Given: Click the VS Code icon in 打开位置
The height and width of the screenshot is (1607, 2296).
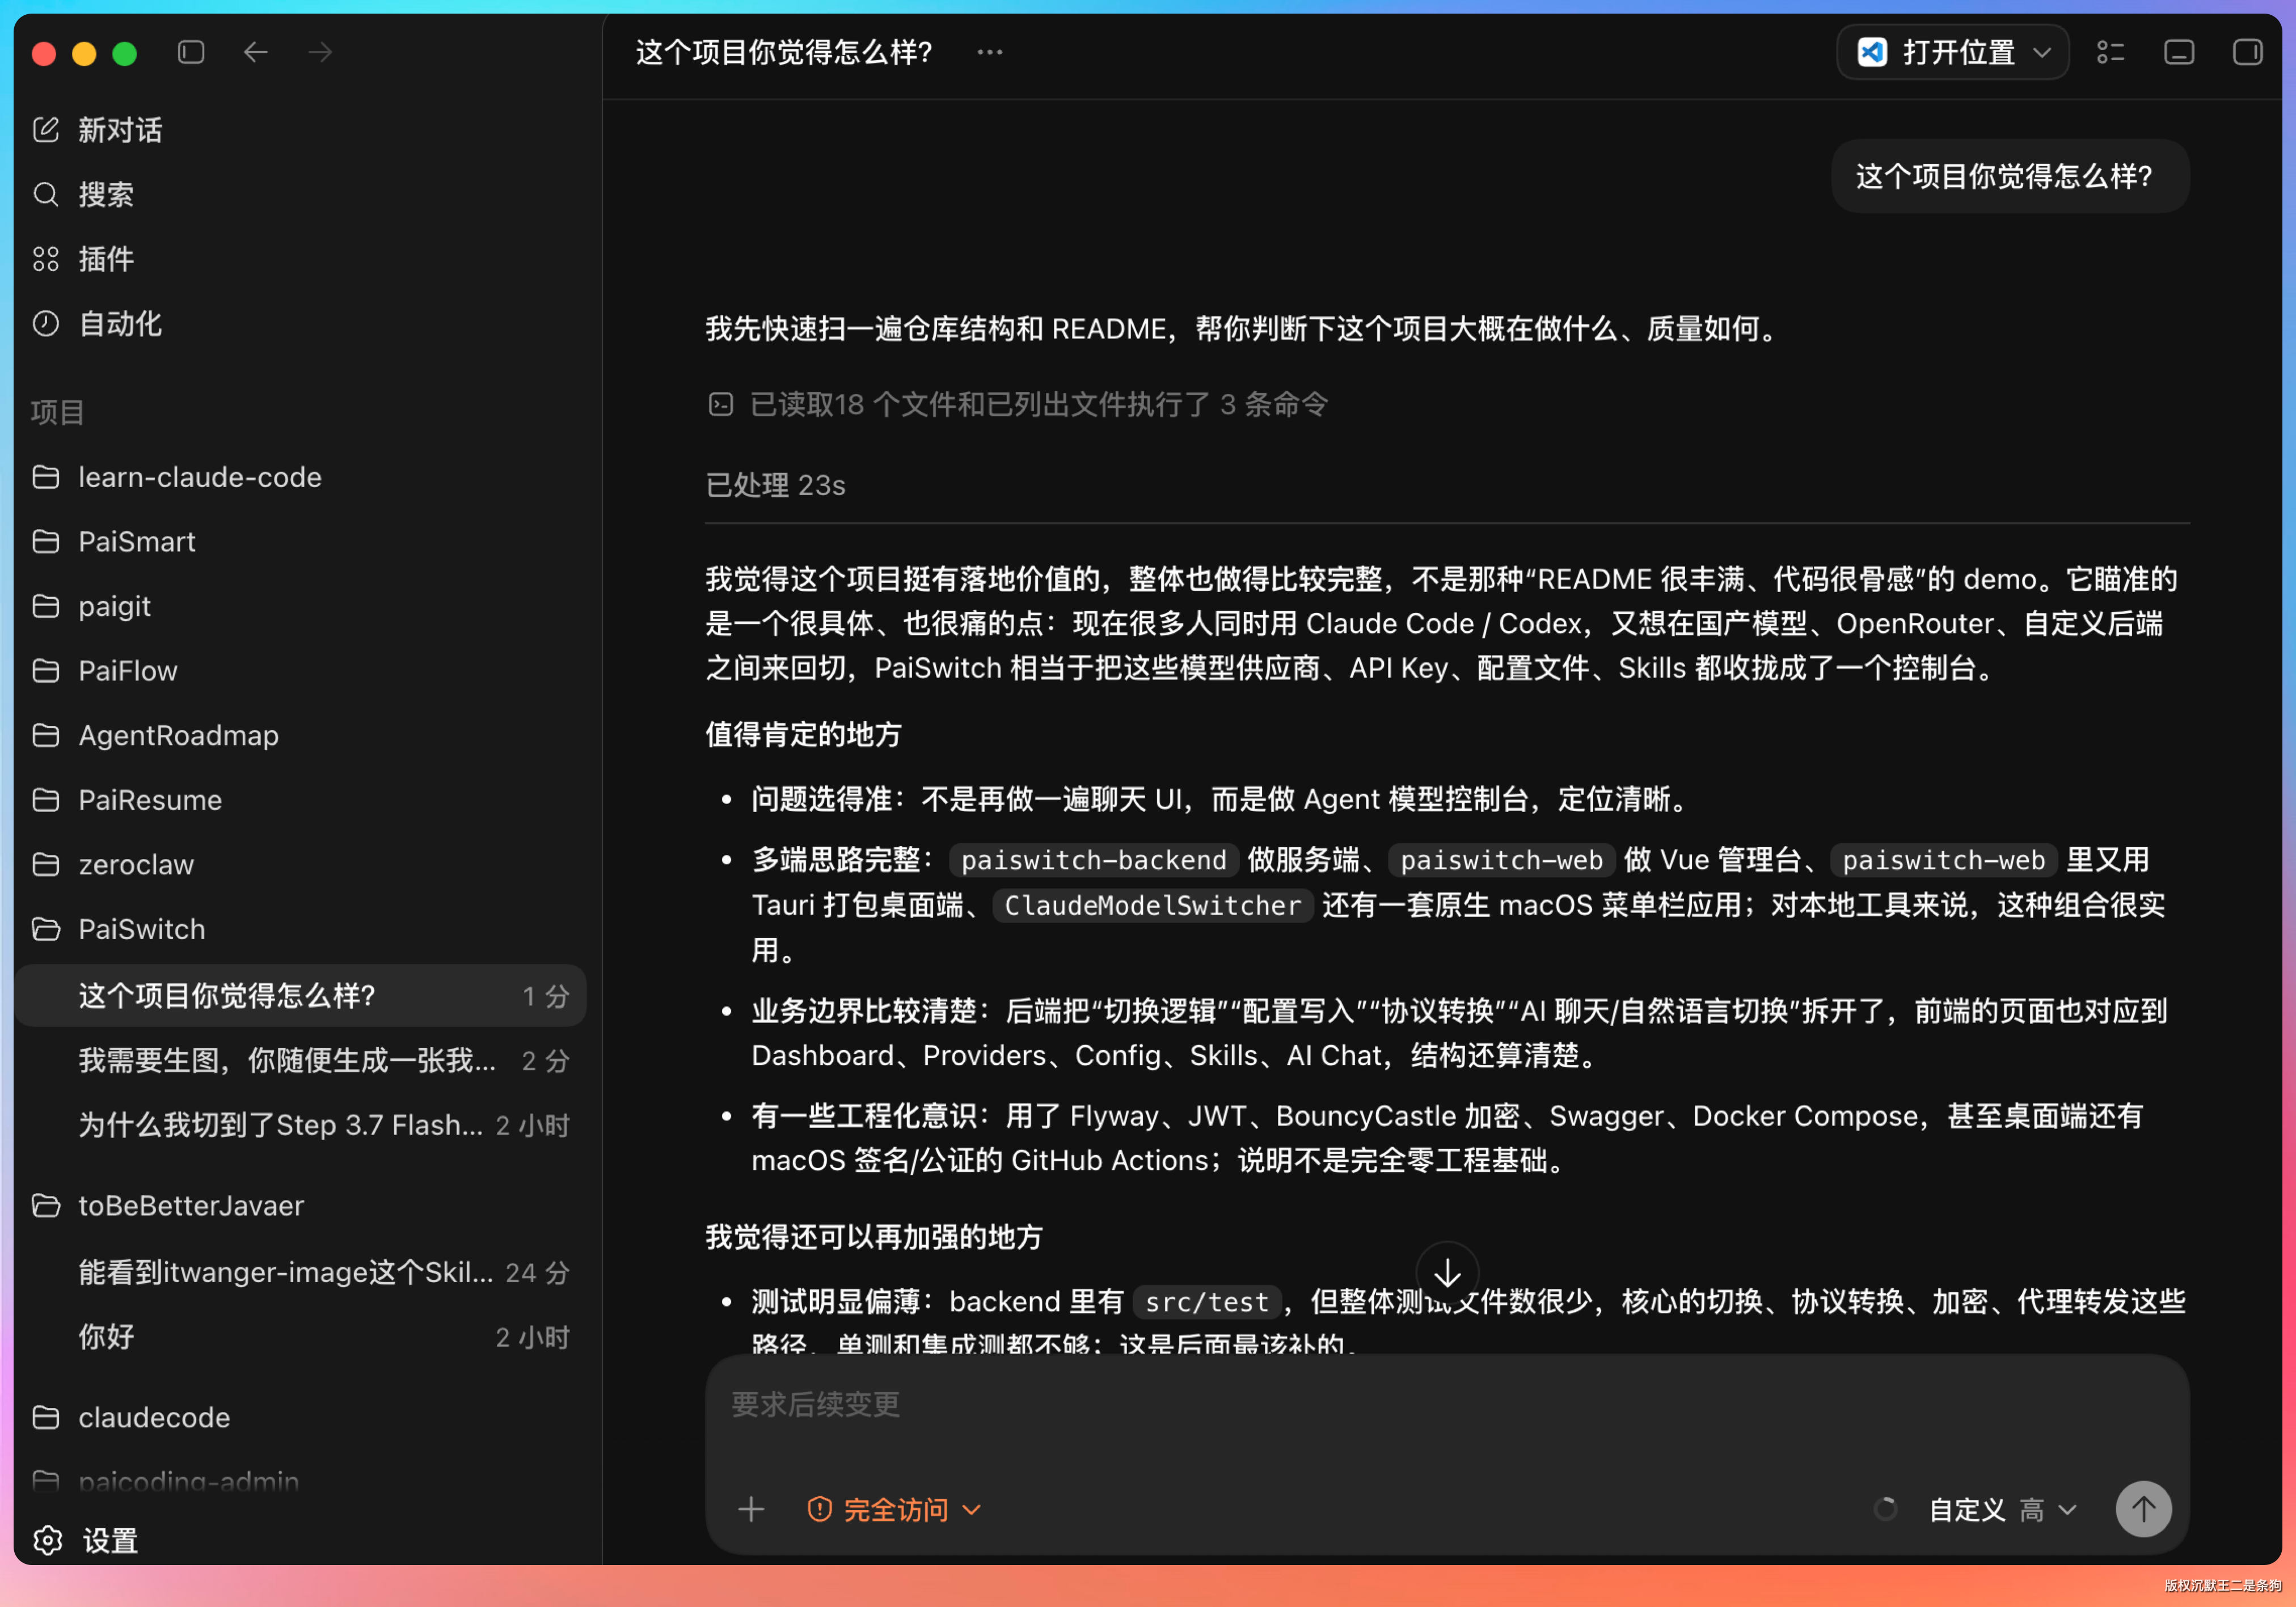Looking at the screenshot, I should coord(1872,52).
